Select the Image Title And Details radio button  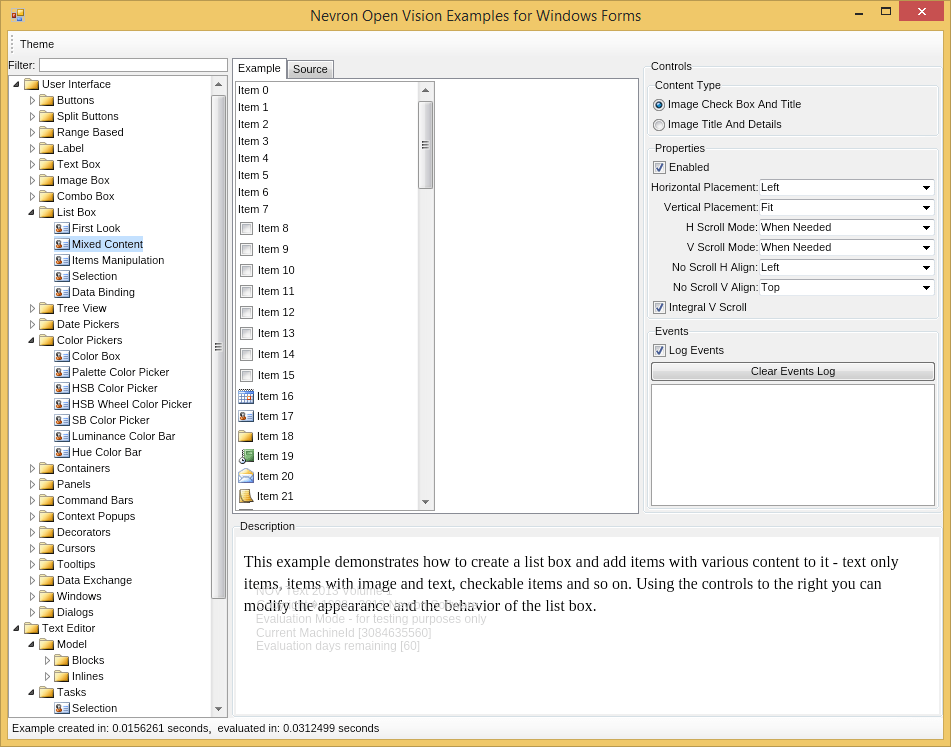[x=659, y=124]
